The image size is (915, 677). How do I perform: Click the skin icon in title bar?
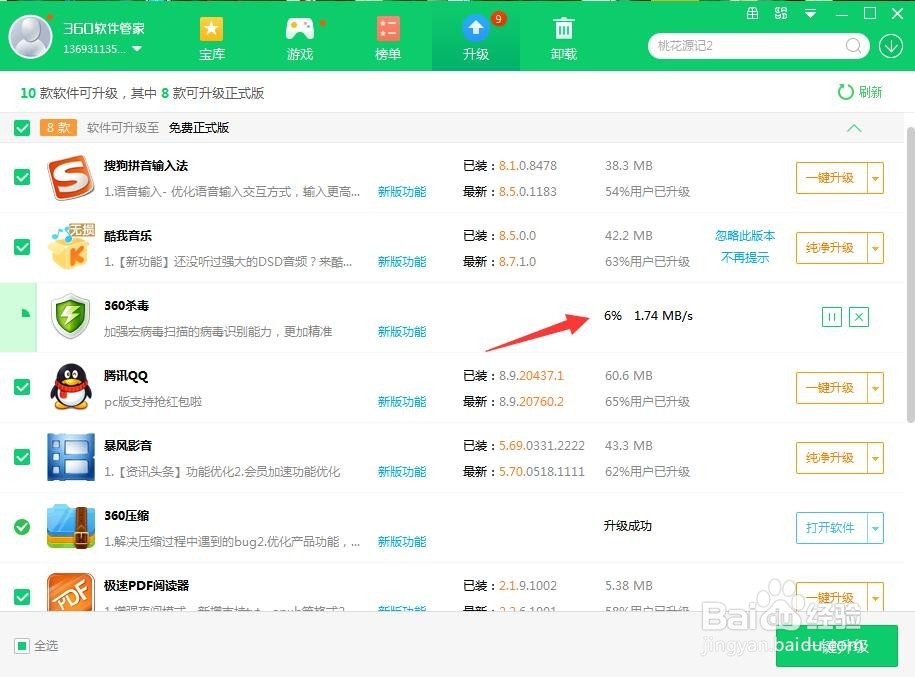pyautogui.click(x=781, y=13)
